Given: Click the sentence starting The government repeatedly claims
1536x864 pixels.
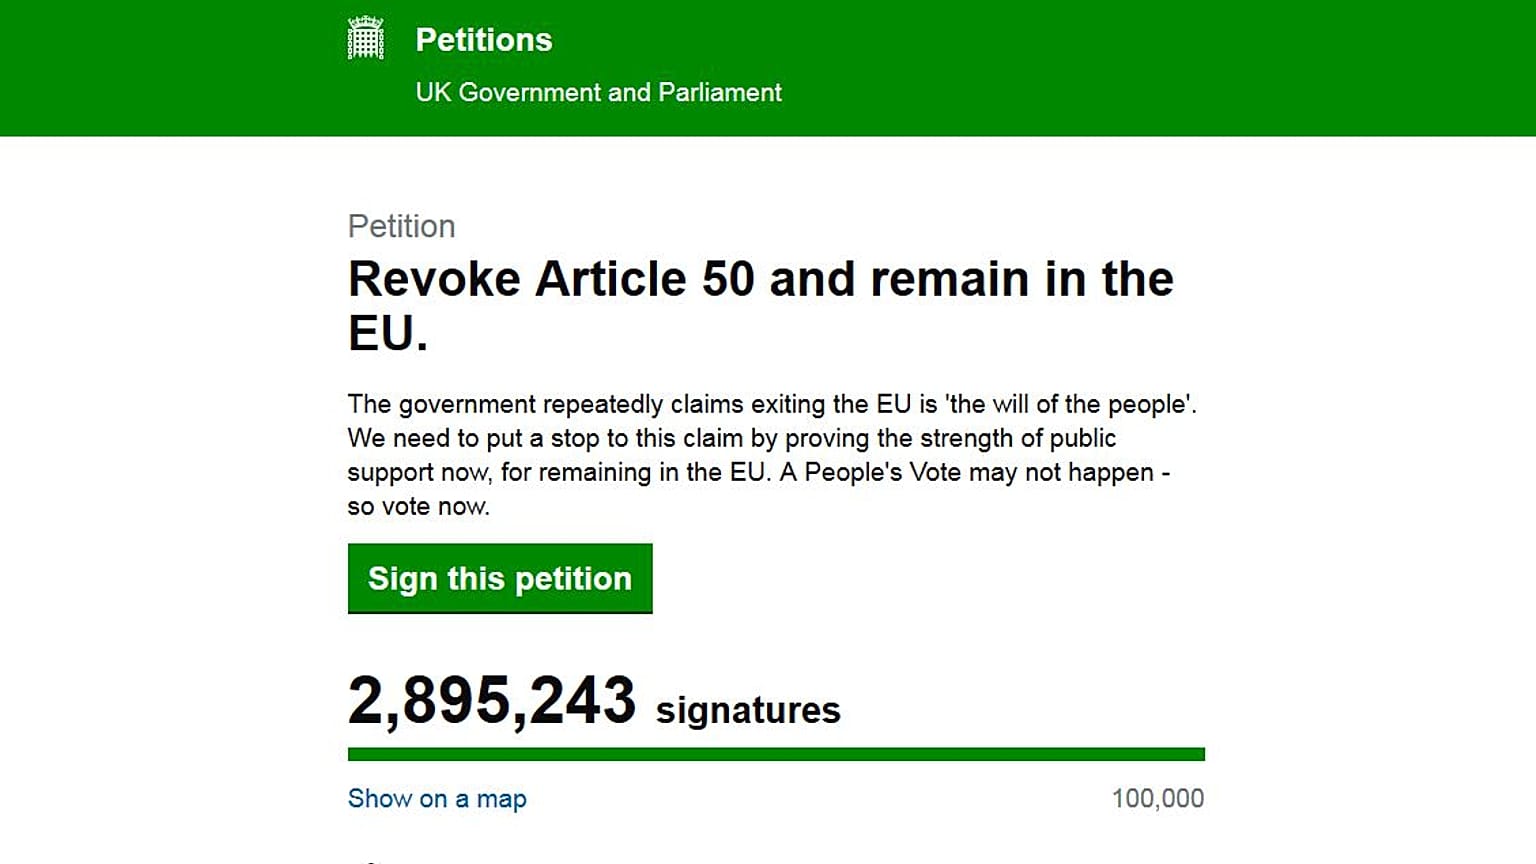Looking at the screenshot, I should 772,404.
